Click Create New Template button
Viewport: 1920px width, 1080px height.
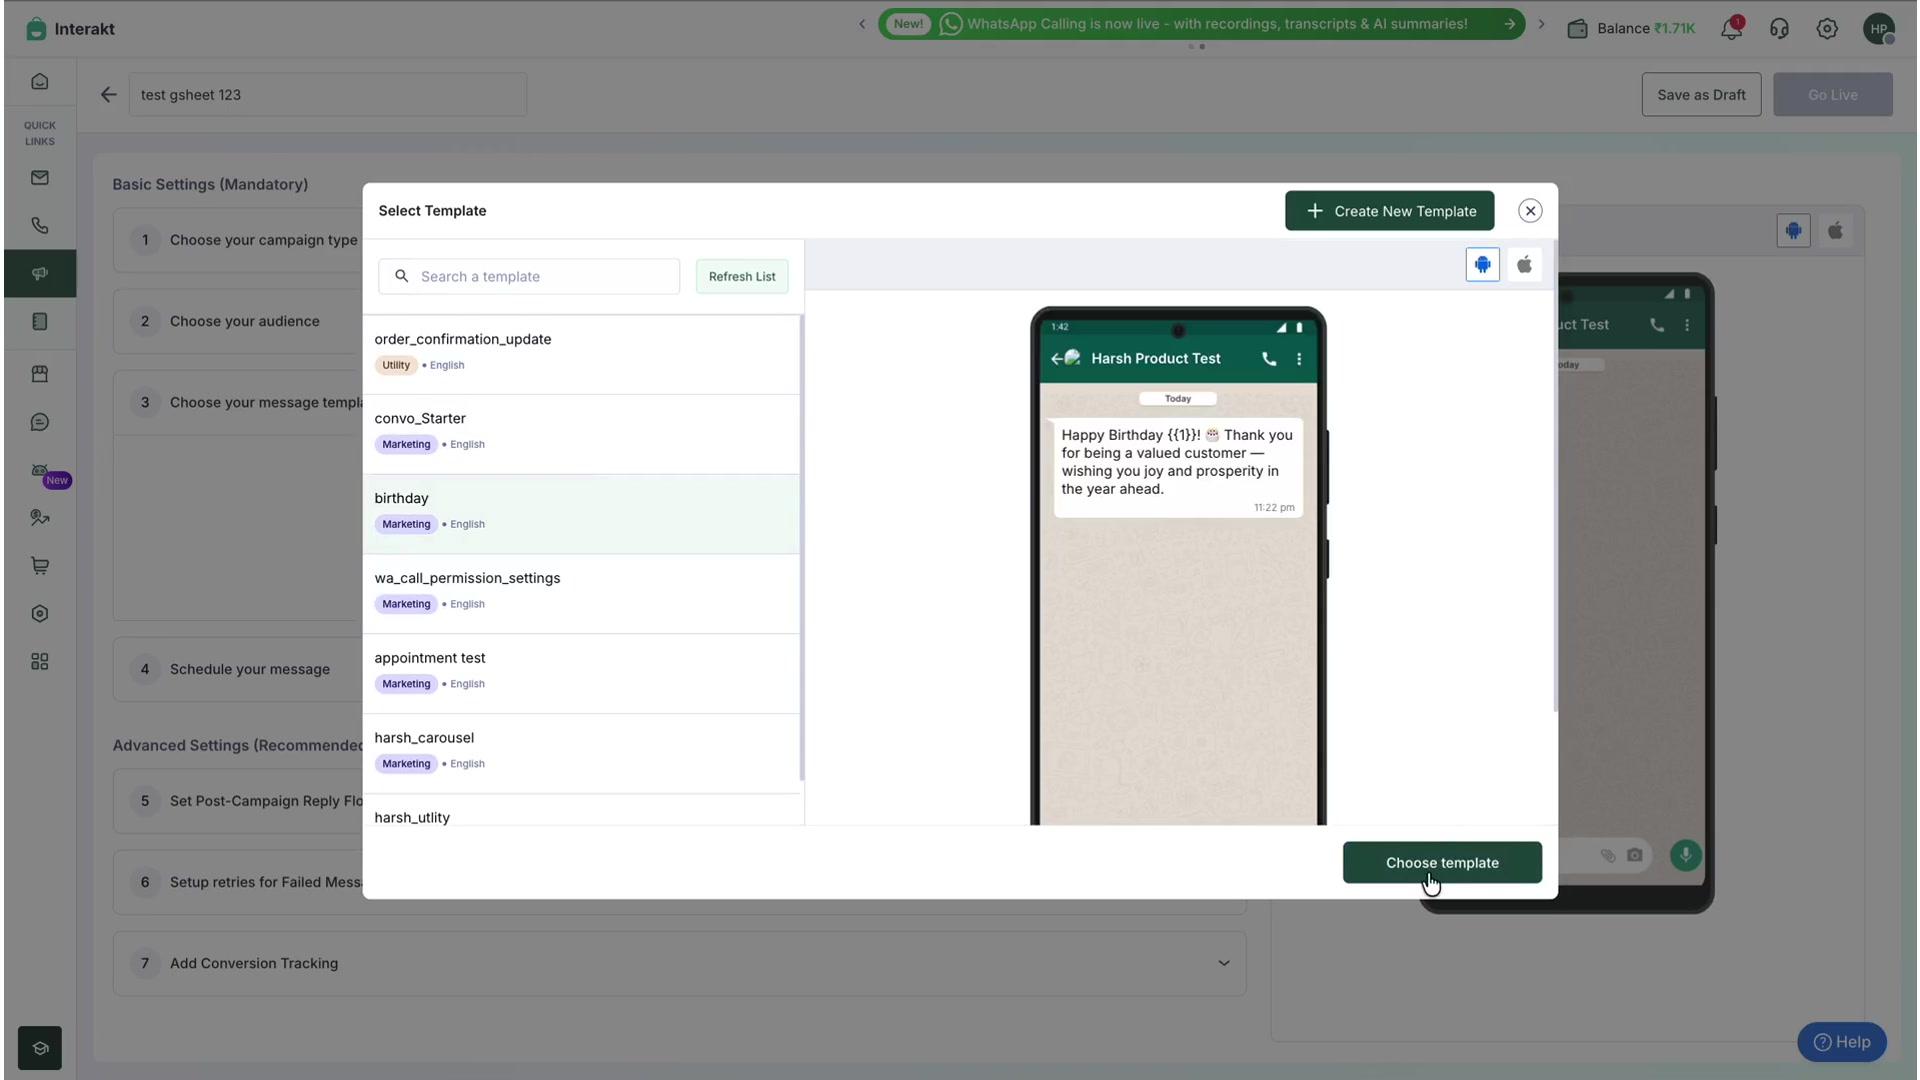click(x=1389, y=211)
